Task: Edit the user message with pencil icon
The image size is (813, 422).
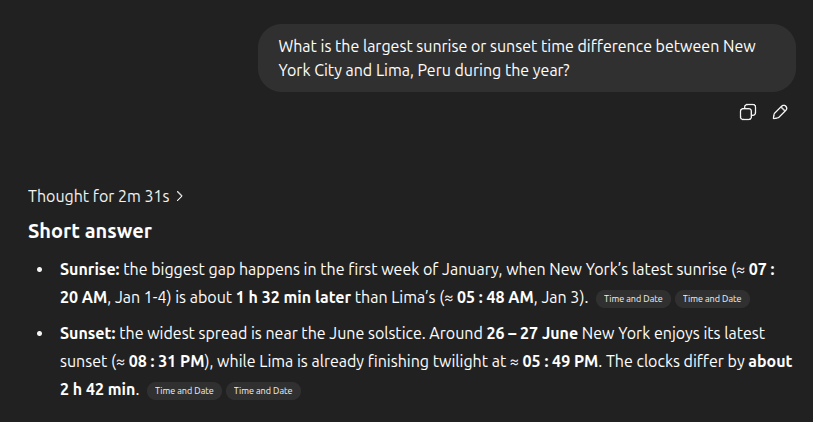Action: tap(780, 112)
